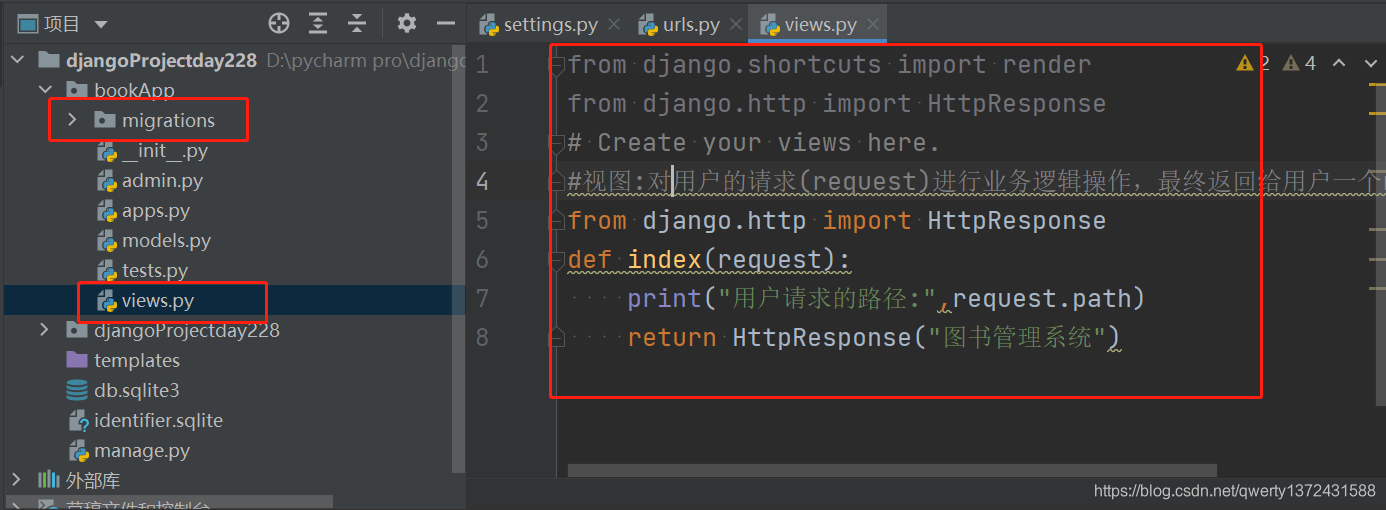
Task: Click the manage.py Python file icon
Action: 79,450
